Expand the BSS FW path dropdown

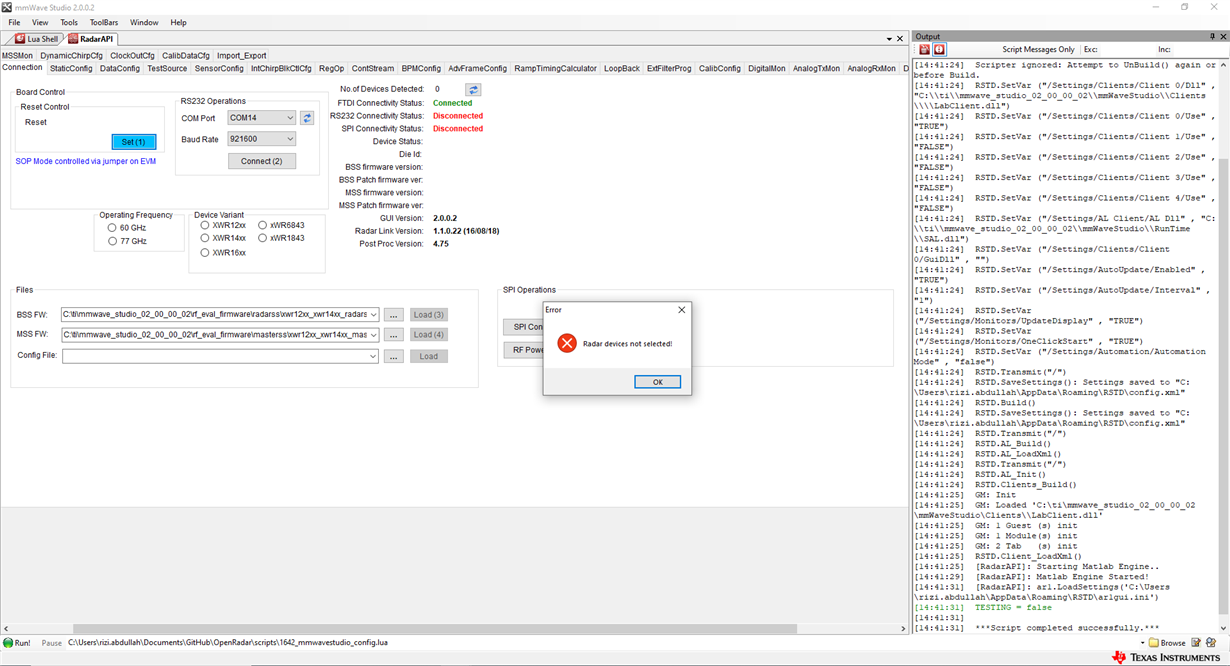pyautogui.click(x=374, y=314)
